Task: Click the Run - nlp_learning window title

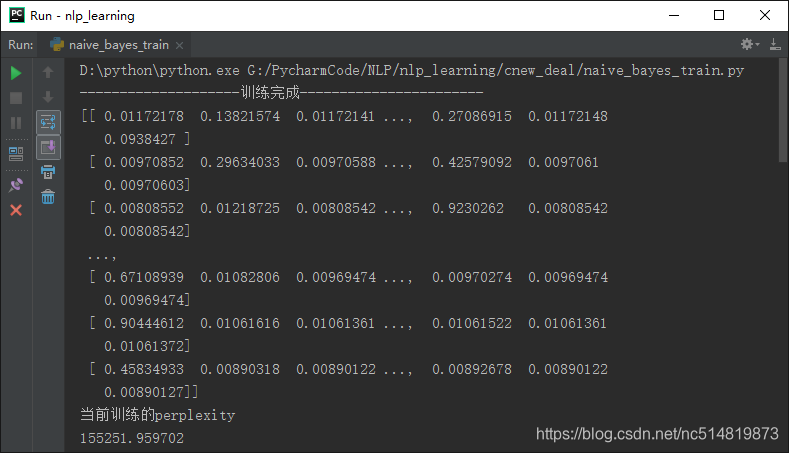Action: click(83, 16)
